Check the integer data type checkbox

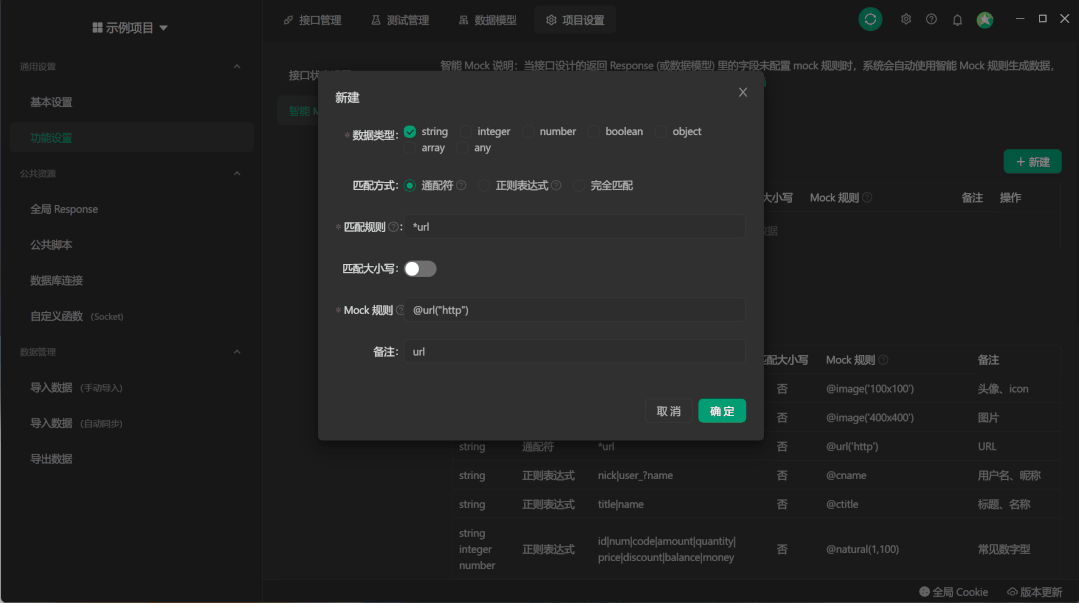pos(464,131)
